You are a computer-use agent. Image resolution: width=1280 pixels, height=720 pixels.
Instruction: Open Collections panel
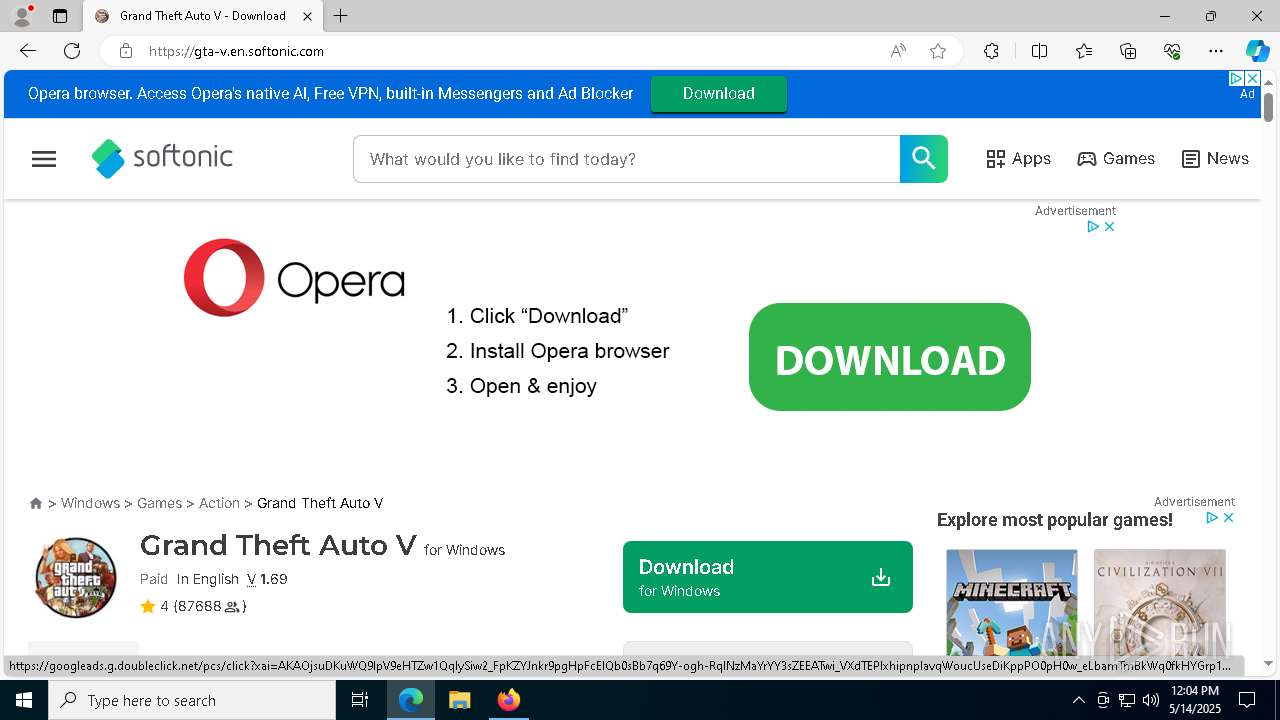click(x=1128, y=51)
